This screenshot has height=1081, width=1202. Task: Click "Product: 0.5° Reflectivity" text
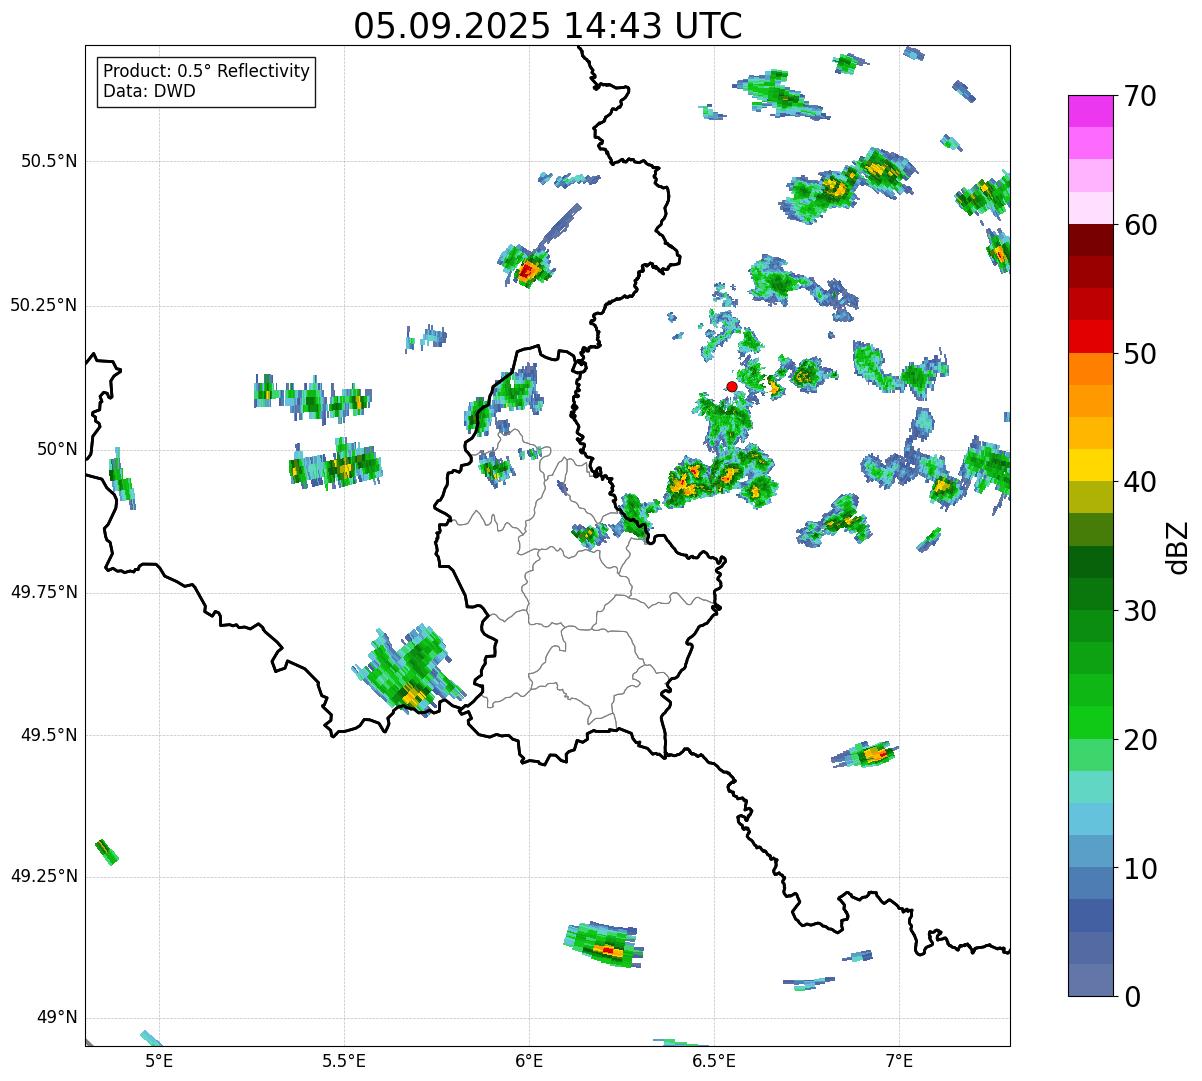(207, 71)
